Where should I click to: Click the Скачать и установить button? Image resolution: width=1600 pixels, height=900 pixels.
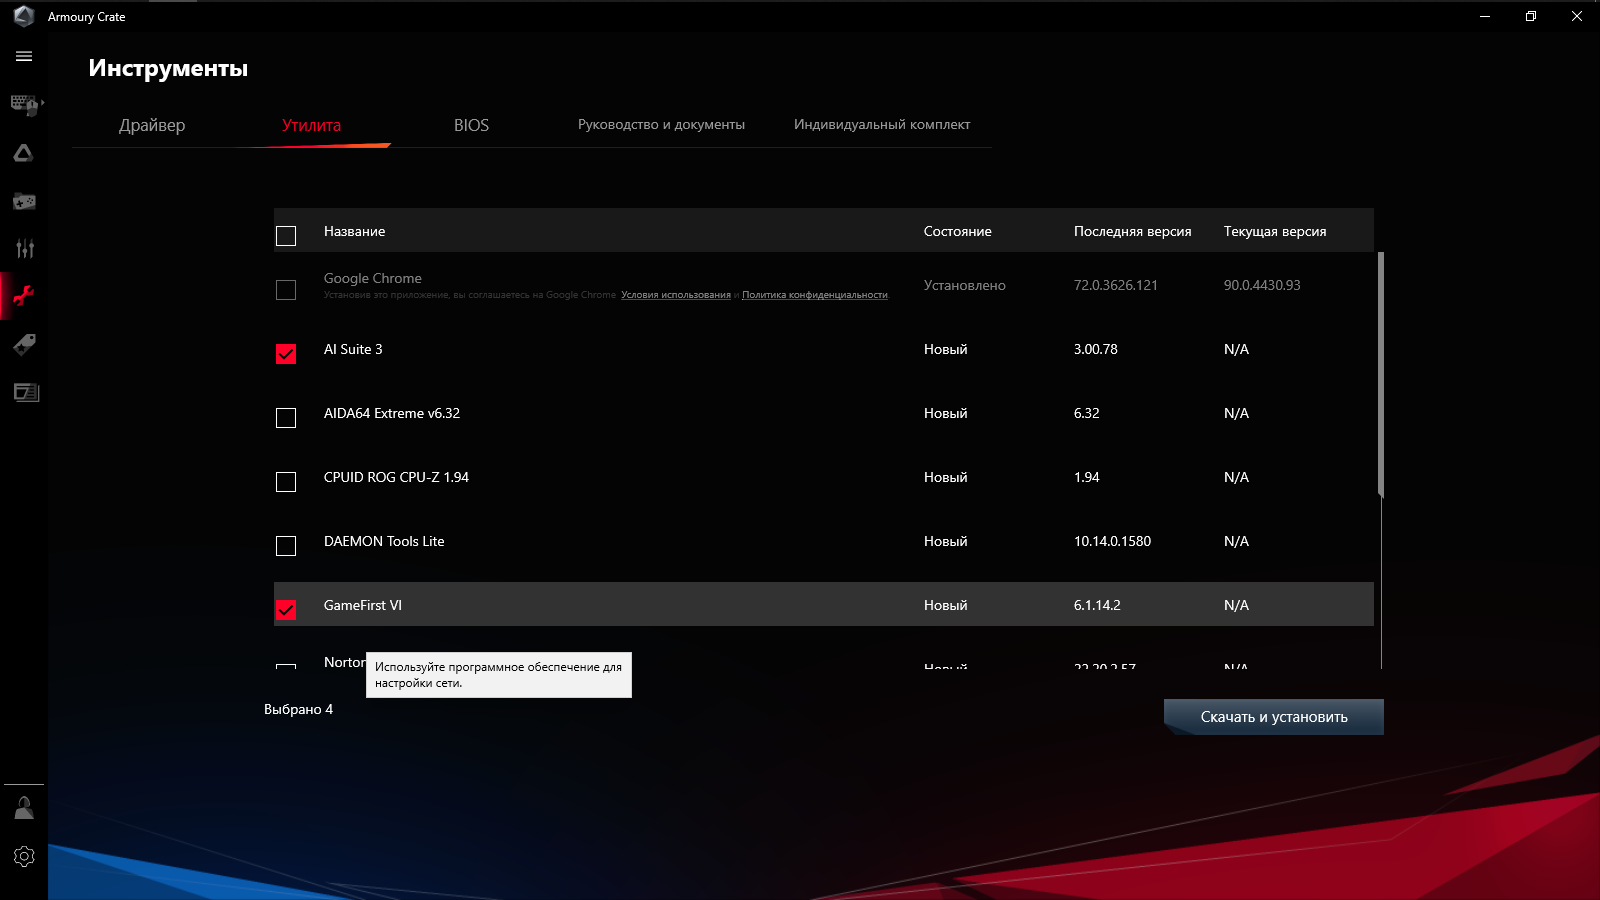tap(1274, 717)
